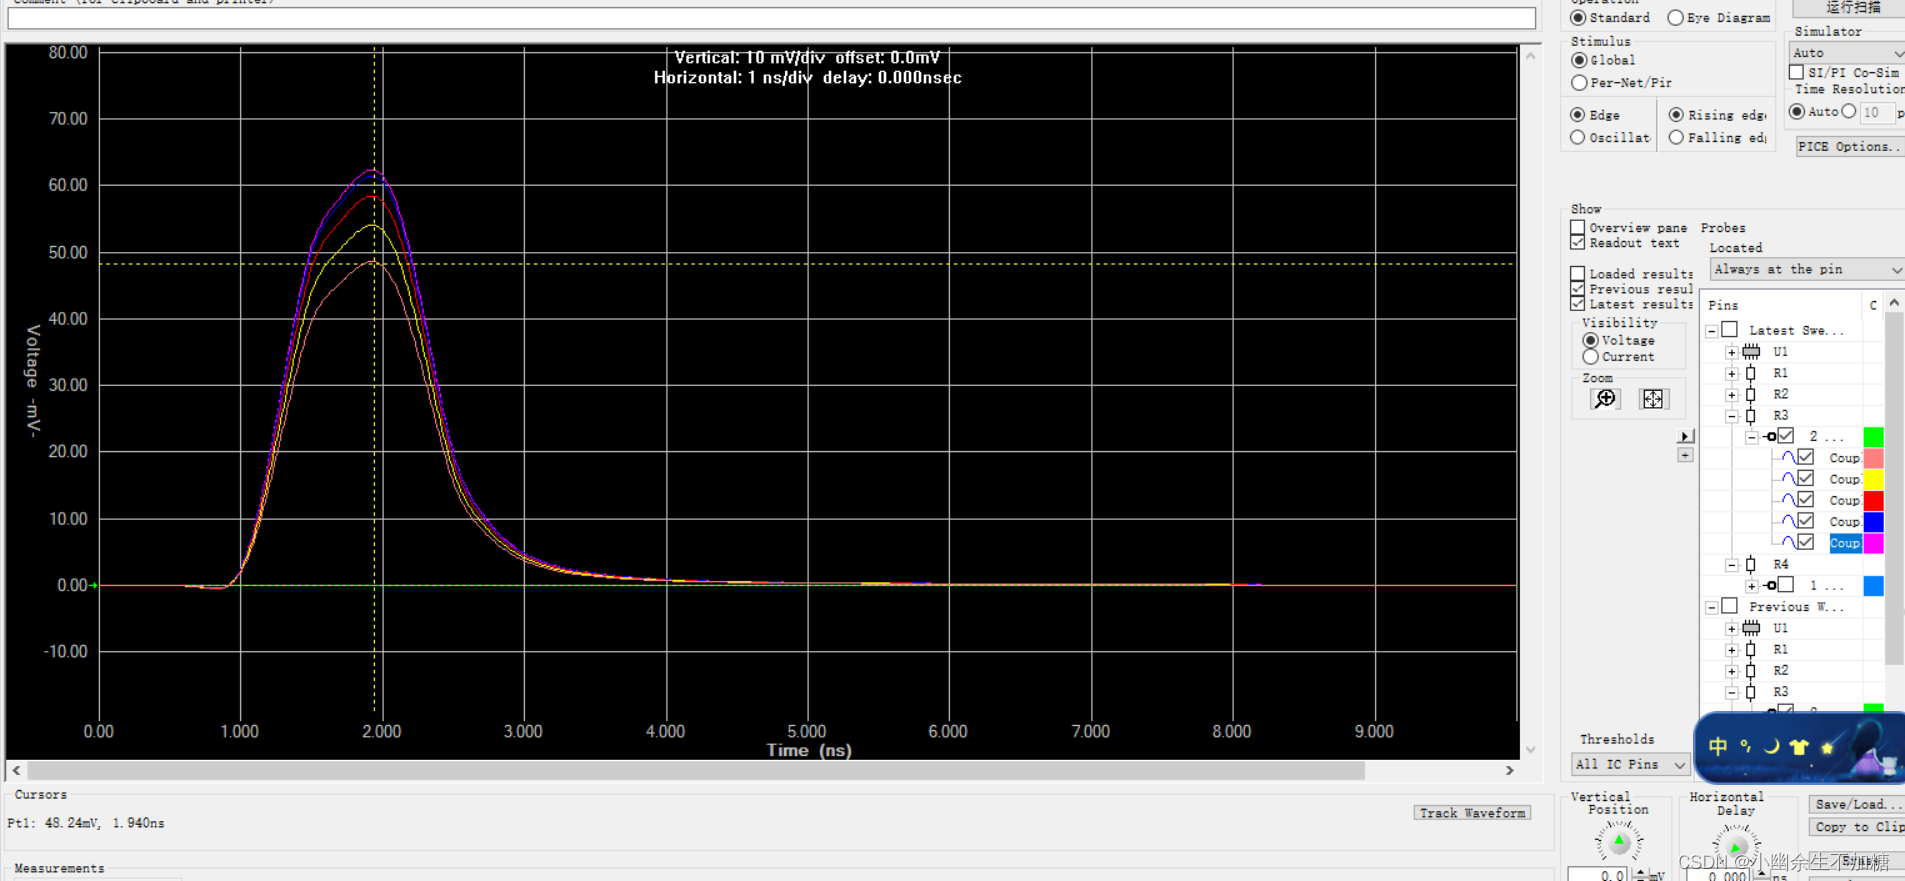
Task: Expand pin 1 under R4
Action: point(1751,586)
